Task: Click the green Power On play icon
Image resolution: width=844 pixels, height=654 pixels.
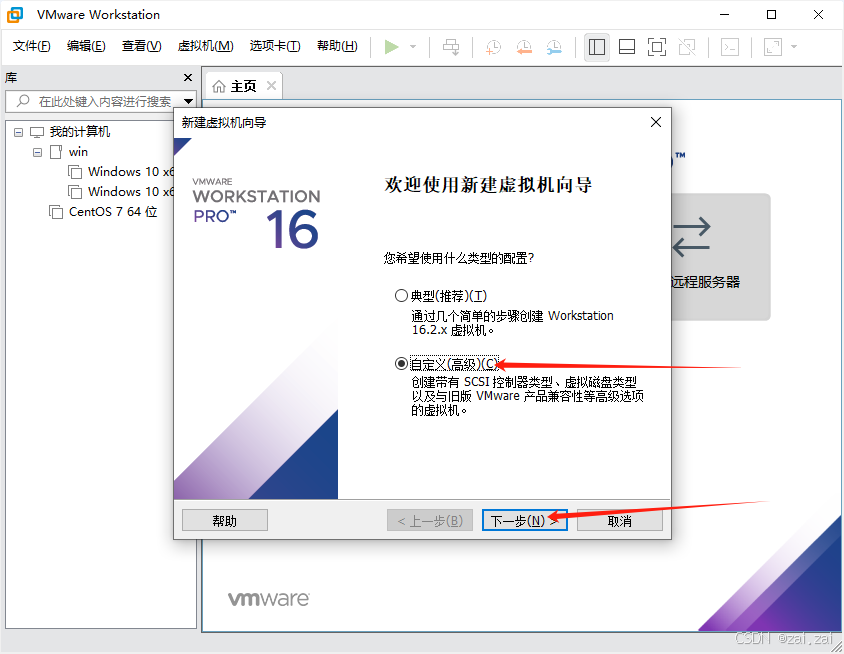Action: (x=391, y=47)
